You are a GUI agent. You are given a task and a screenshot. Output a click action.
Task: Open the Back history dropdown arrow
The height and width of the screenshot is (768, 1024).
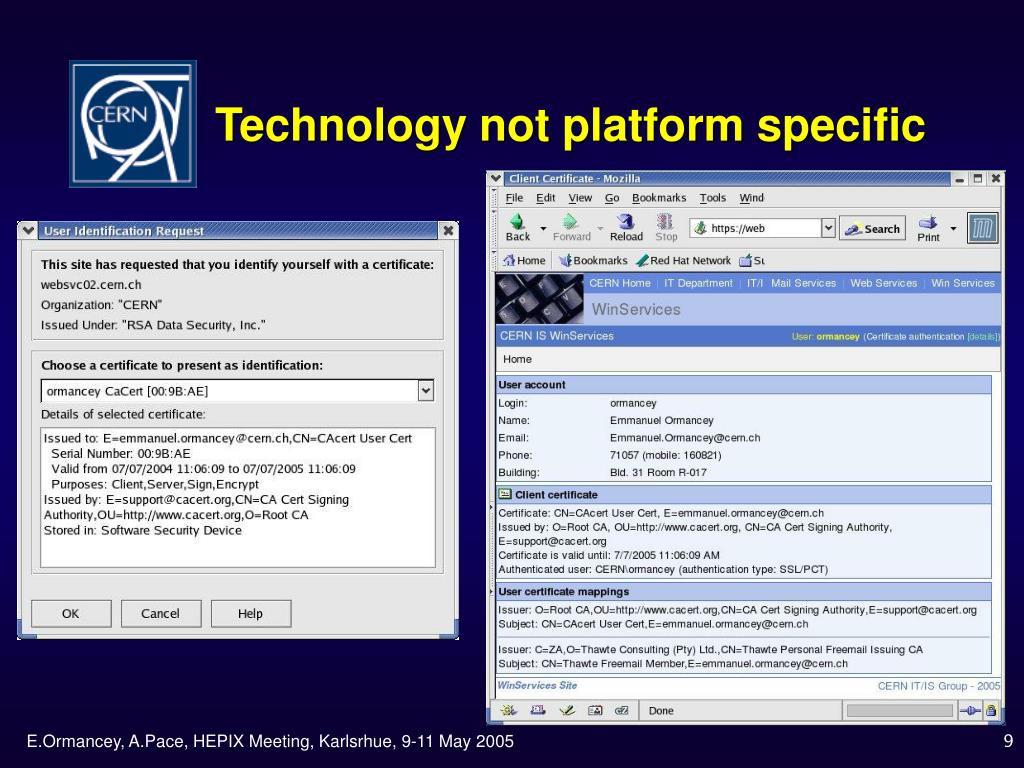tap(543, 228)
